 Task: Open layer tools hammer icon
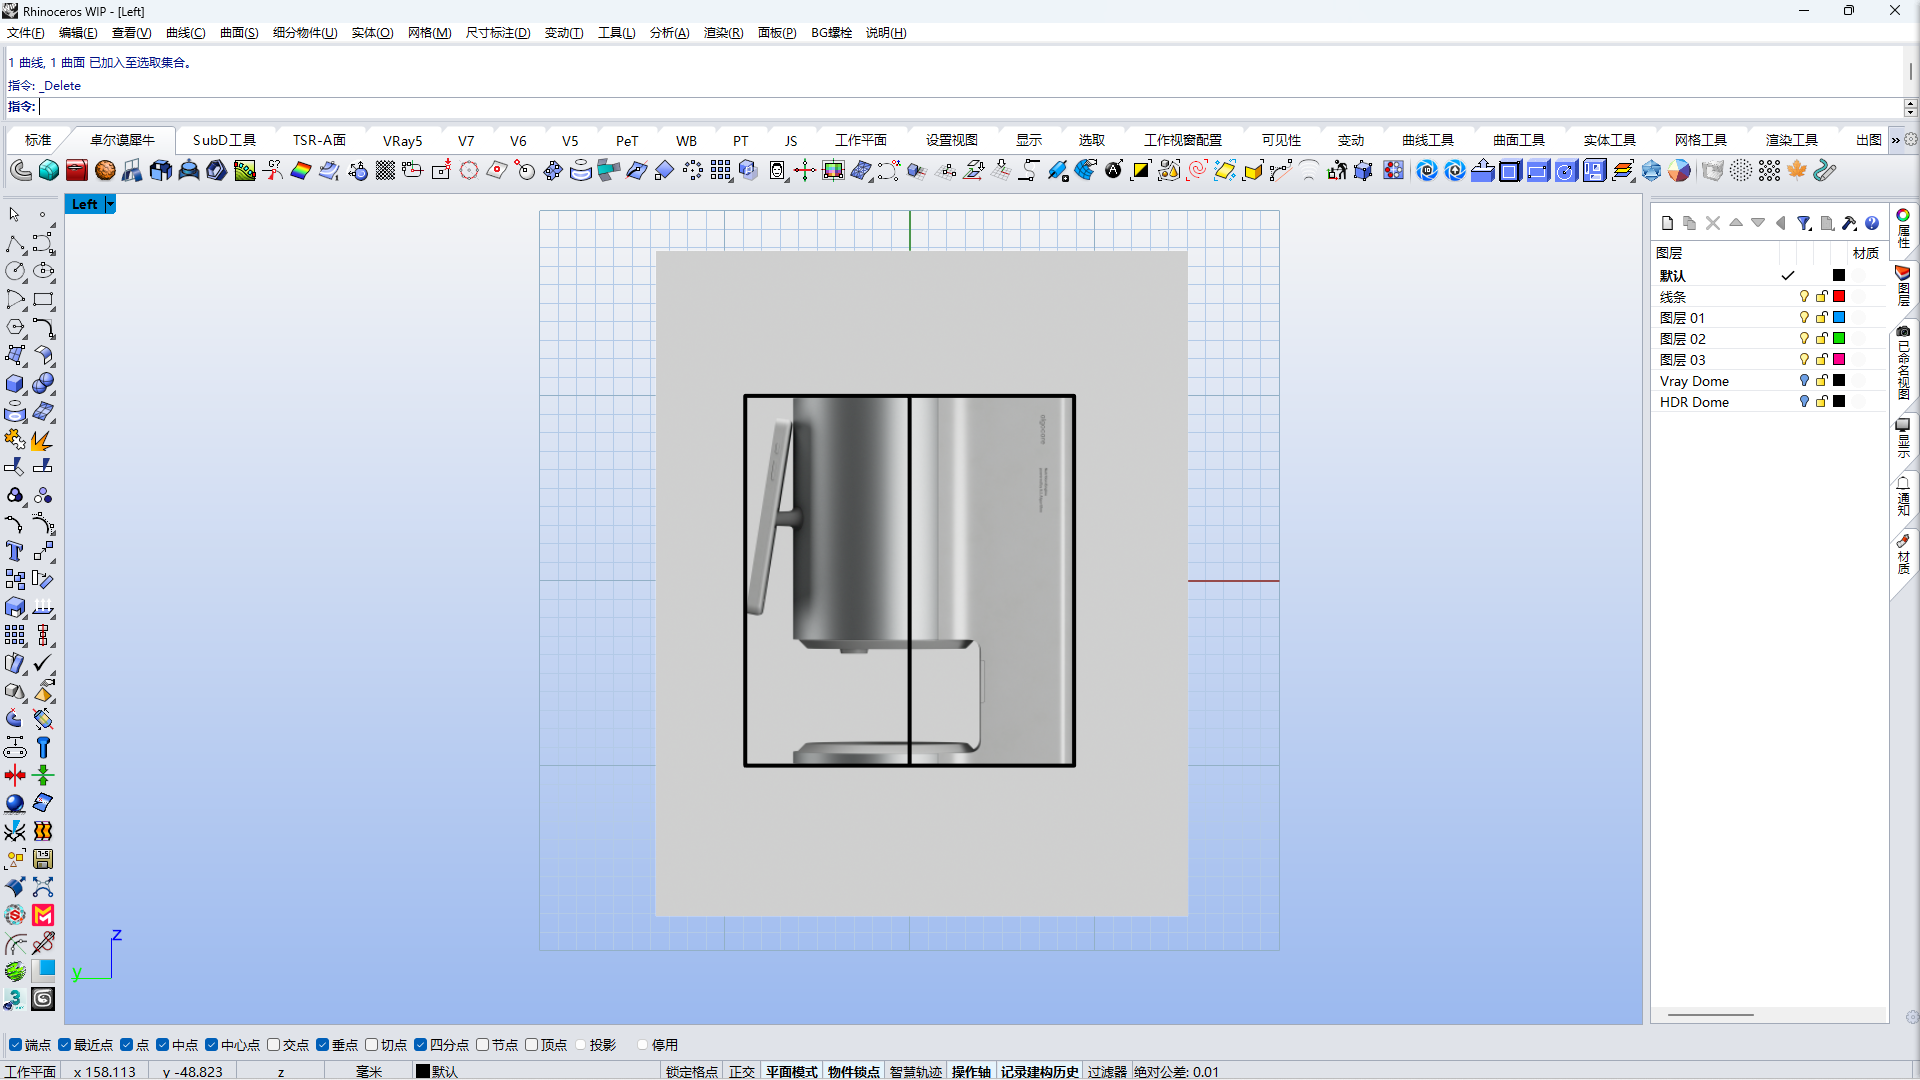(x=1849, y=223)
